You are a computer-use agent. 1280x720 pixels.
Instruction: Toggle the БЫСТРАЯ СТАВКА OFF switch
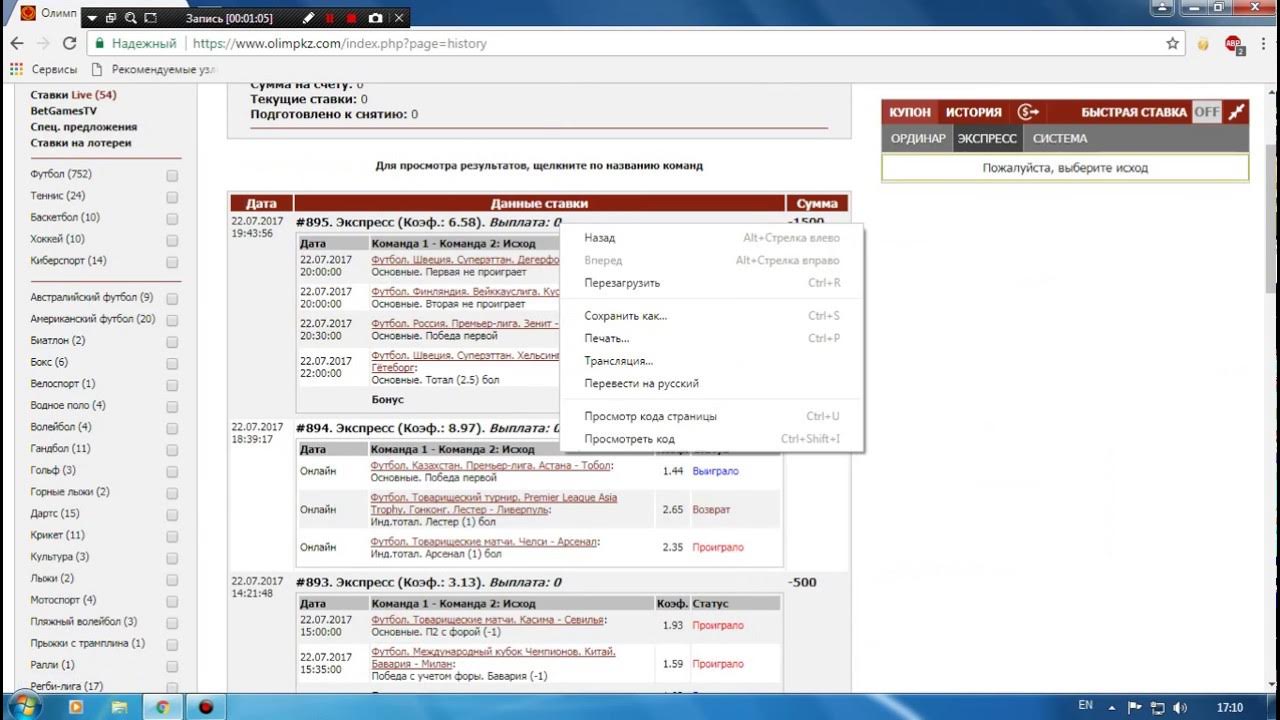1207,112
